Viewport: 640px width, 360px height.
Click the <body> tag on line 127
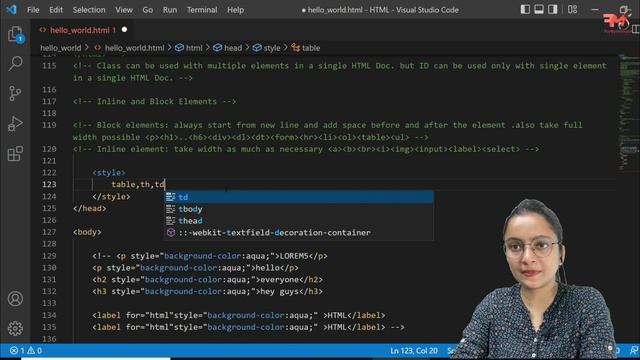click(87, 232)
